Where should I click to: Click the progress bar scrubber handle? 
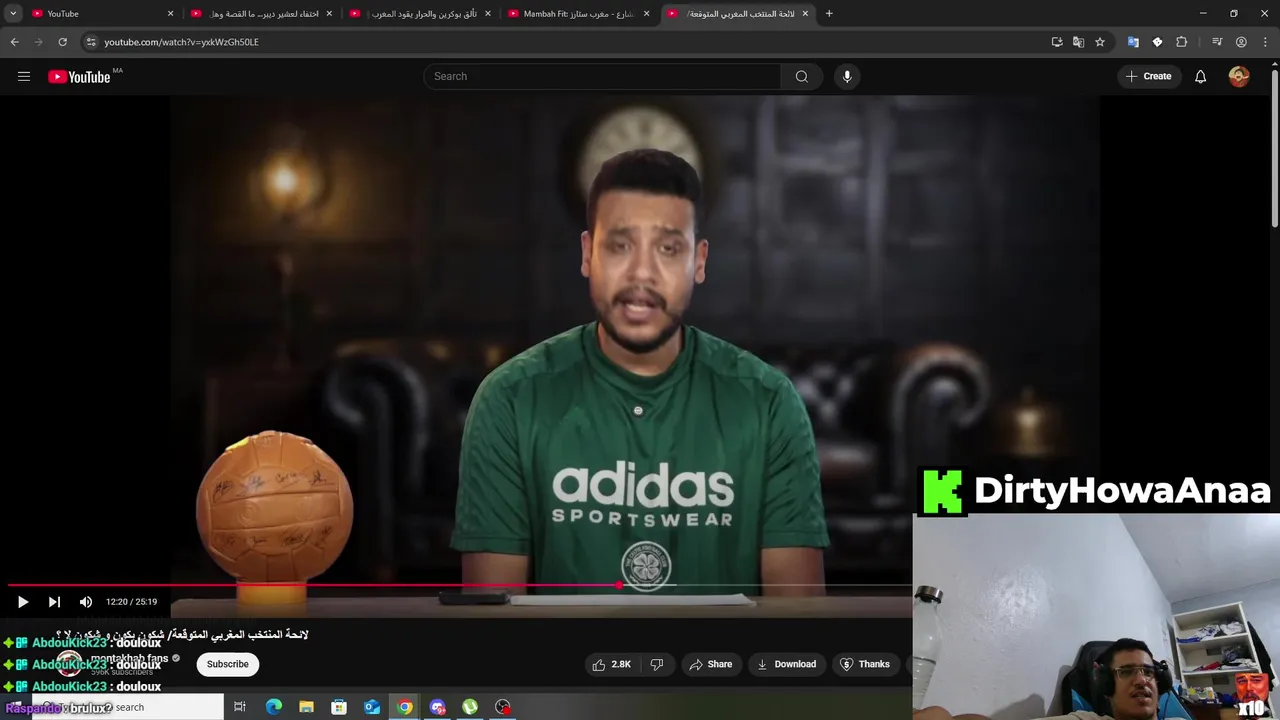pos(619,585)
